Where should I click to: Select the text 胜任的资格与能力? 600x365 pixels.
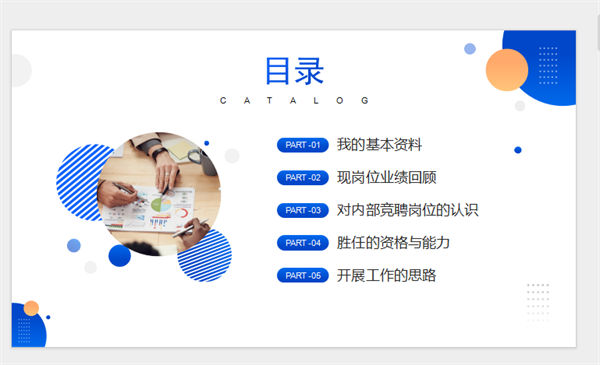393,243
